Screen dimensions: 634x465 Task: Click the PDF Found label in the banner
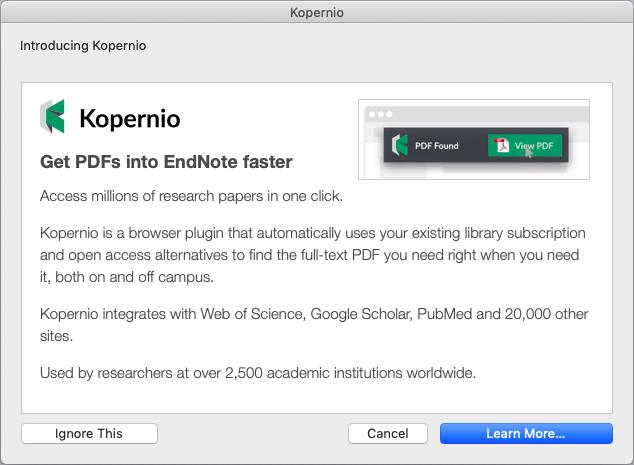coord(437,146)
